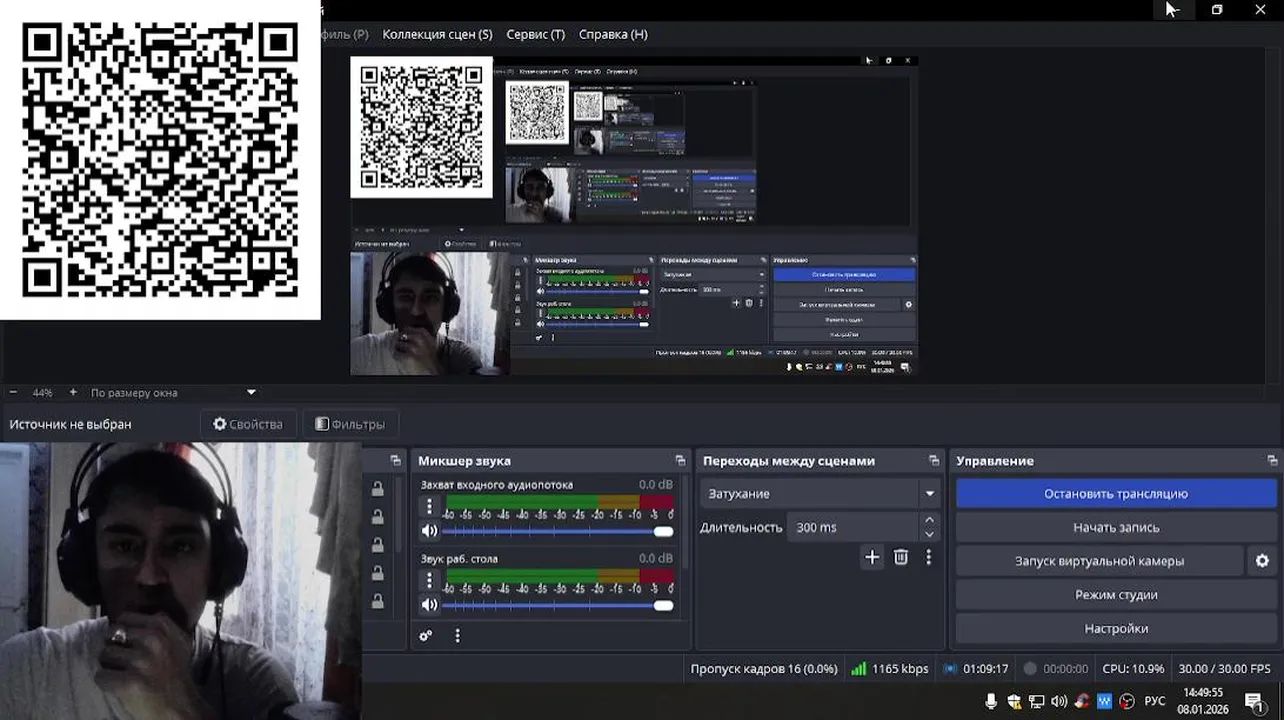Screen dimensions: 1284x720
Task: Mute Звук раб. стола
Action: click(x=429, y=605)
